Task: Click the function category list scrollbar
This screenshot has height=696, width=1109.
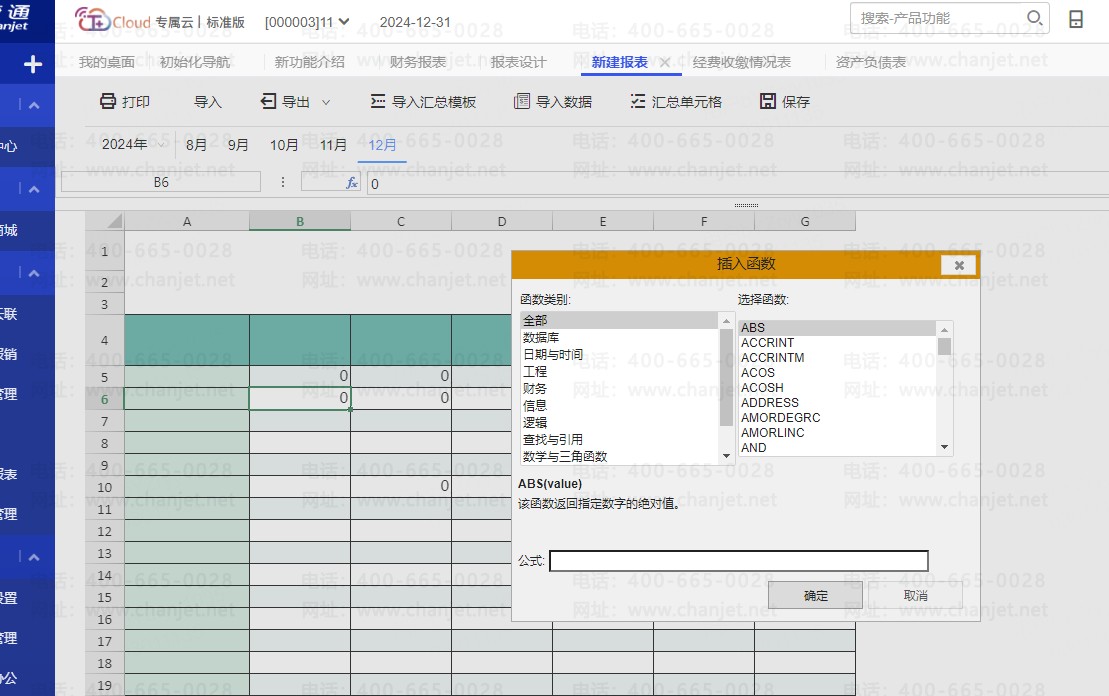Action: pyautogui.click(x=727, y=380)
